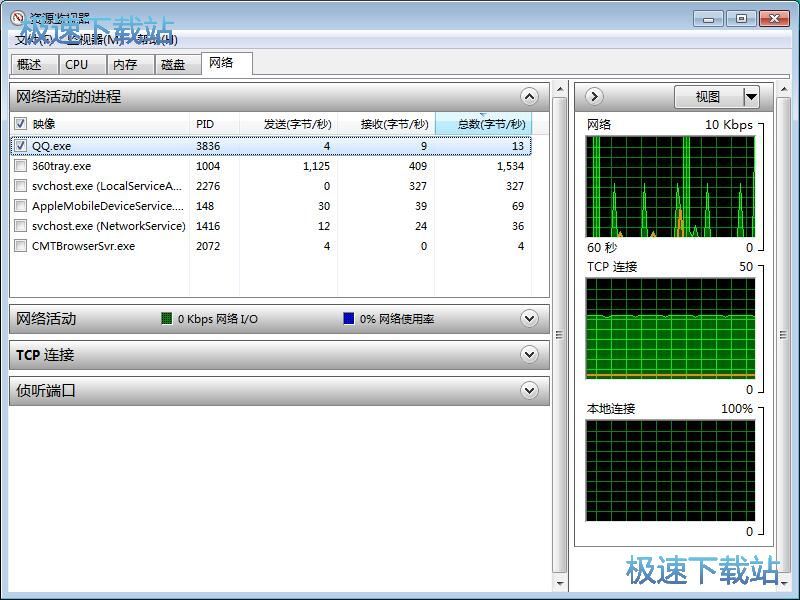Image resolution: width=800 pixels, height=600 pixels.
Task: Sort by 接收(字节/秒) column
Action: click(386, 124)
